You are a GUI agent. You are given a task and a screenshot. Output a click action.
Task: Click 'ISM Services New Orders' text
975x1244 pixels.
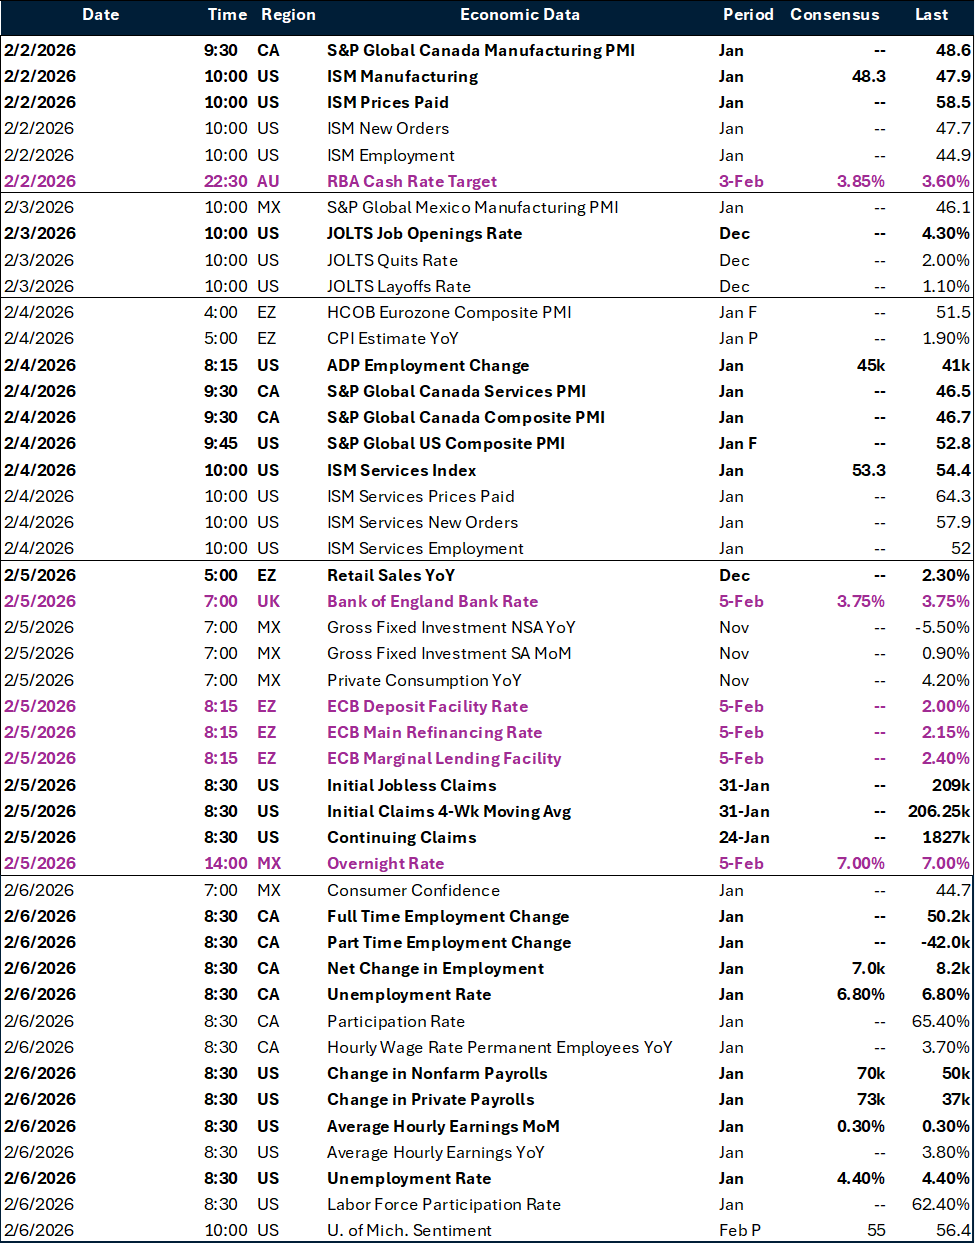423,522
